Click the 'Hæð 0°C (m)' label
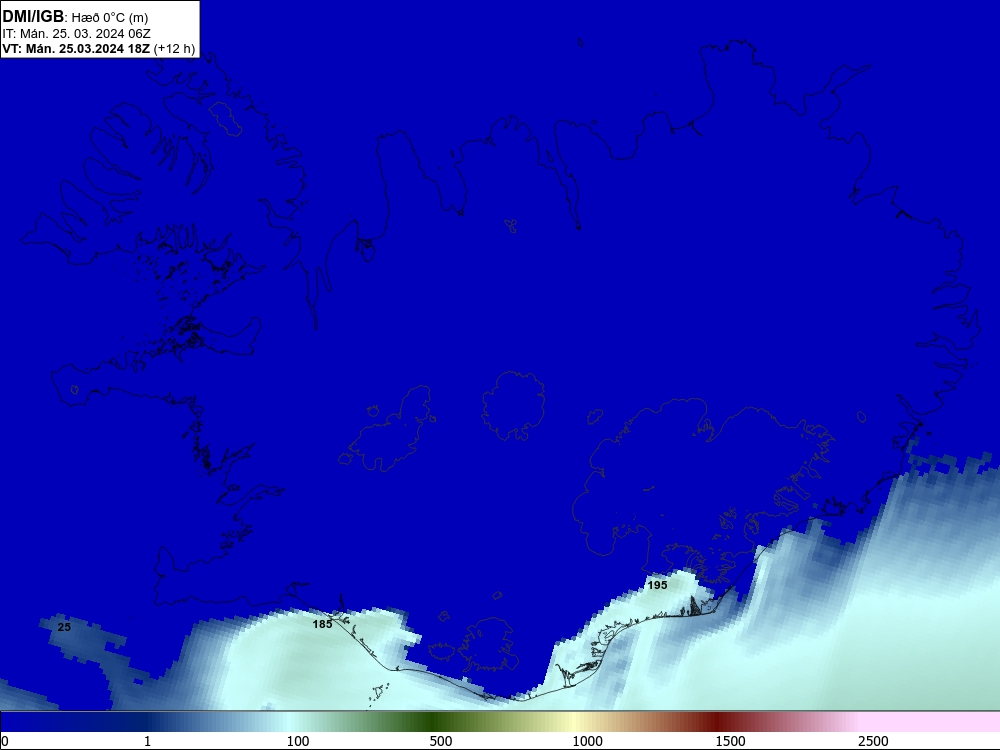 pos(110,18)
